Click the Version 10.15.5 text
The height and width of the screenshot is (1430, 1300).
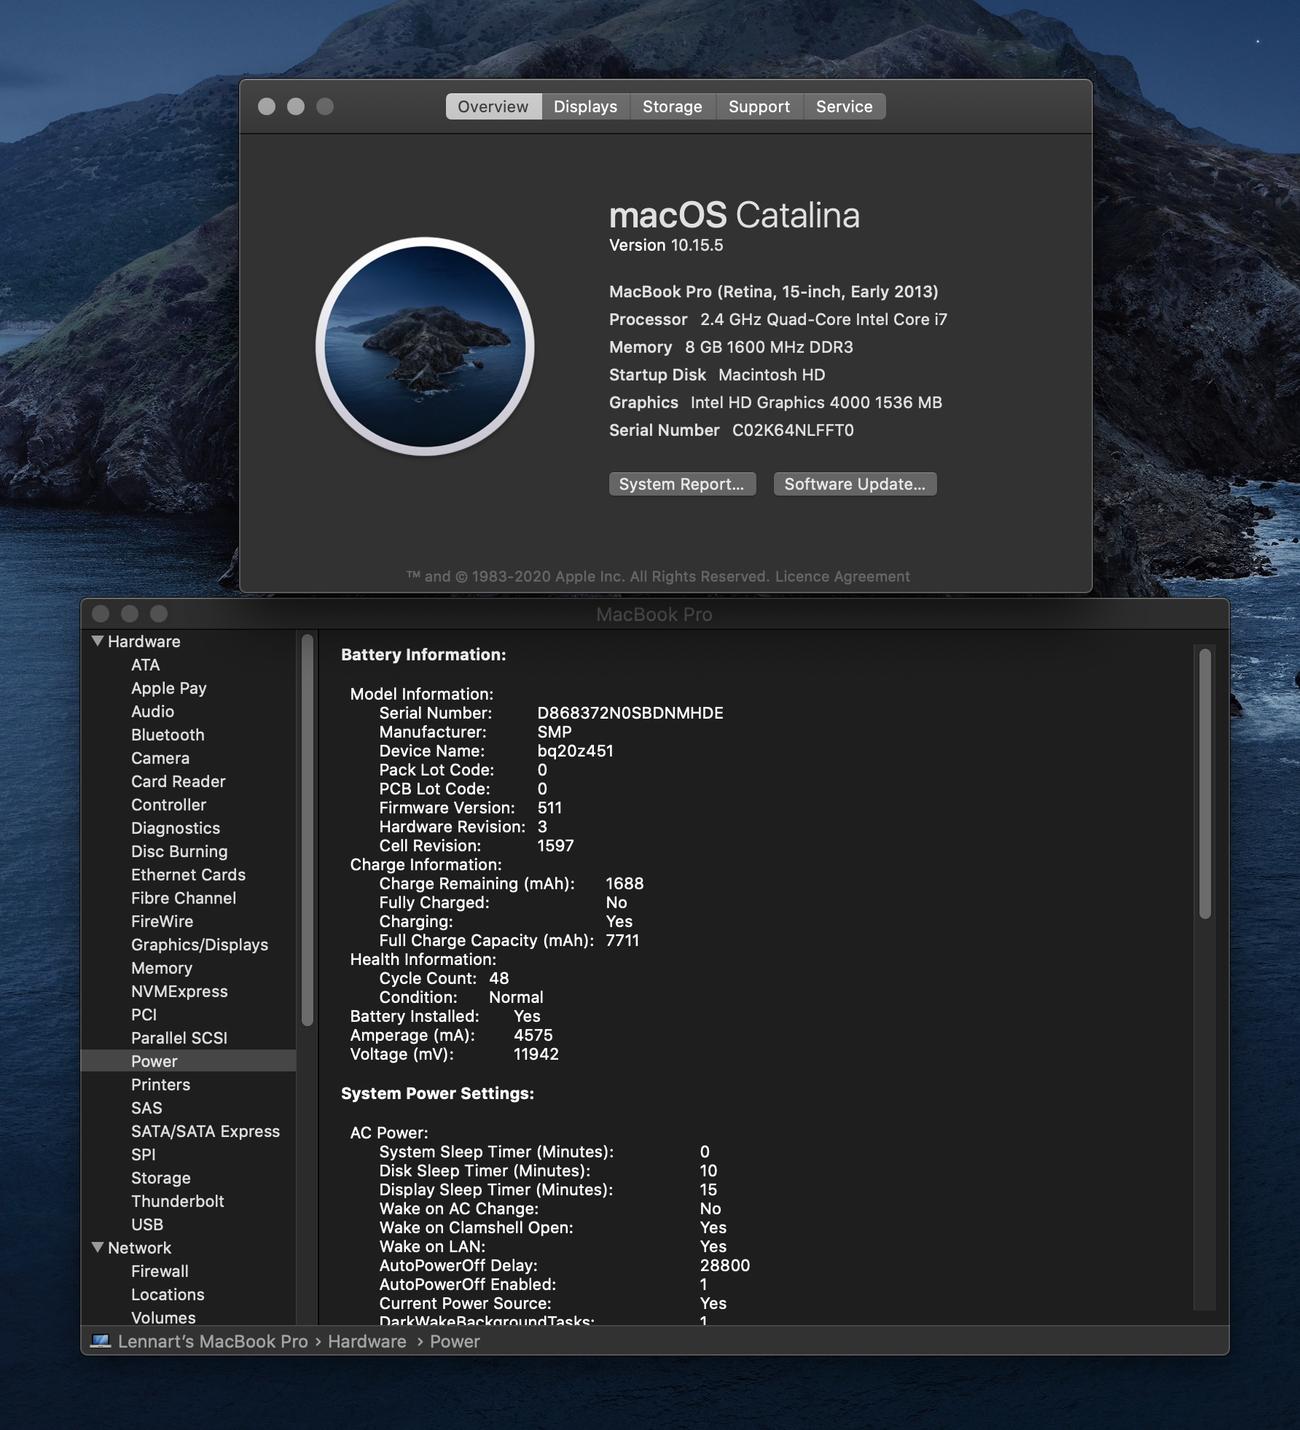pyautogui.click(x=666, y=245)
